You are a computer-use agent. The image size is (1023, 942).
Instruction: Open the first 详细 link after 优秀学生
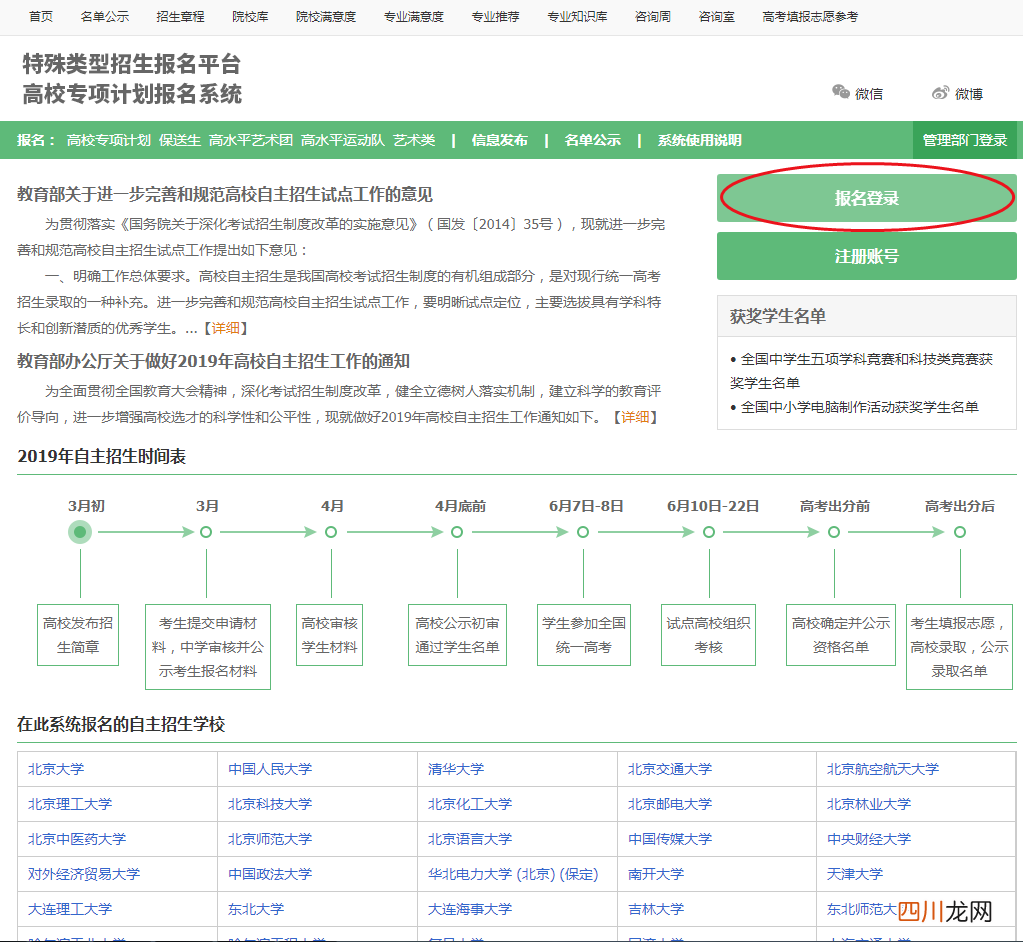pos(226,328)
